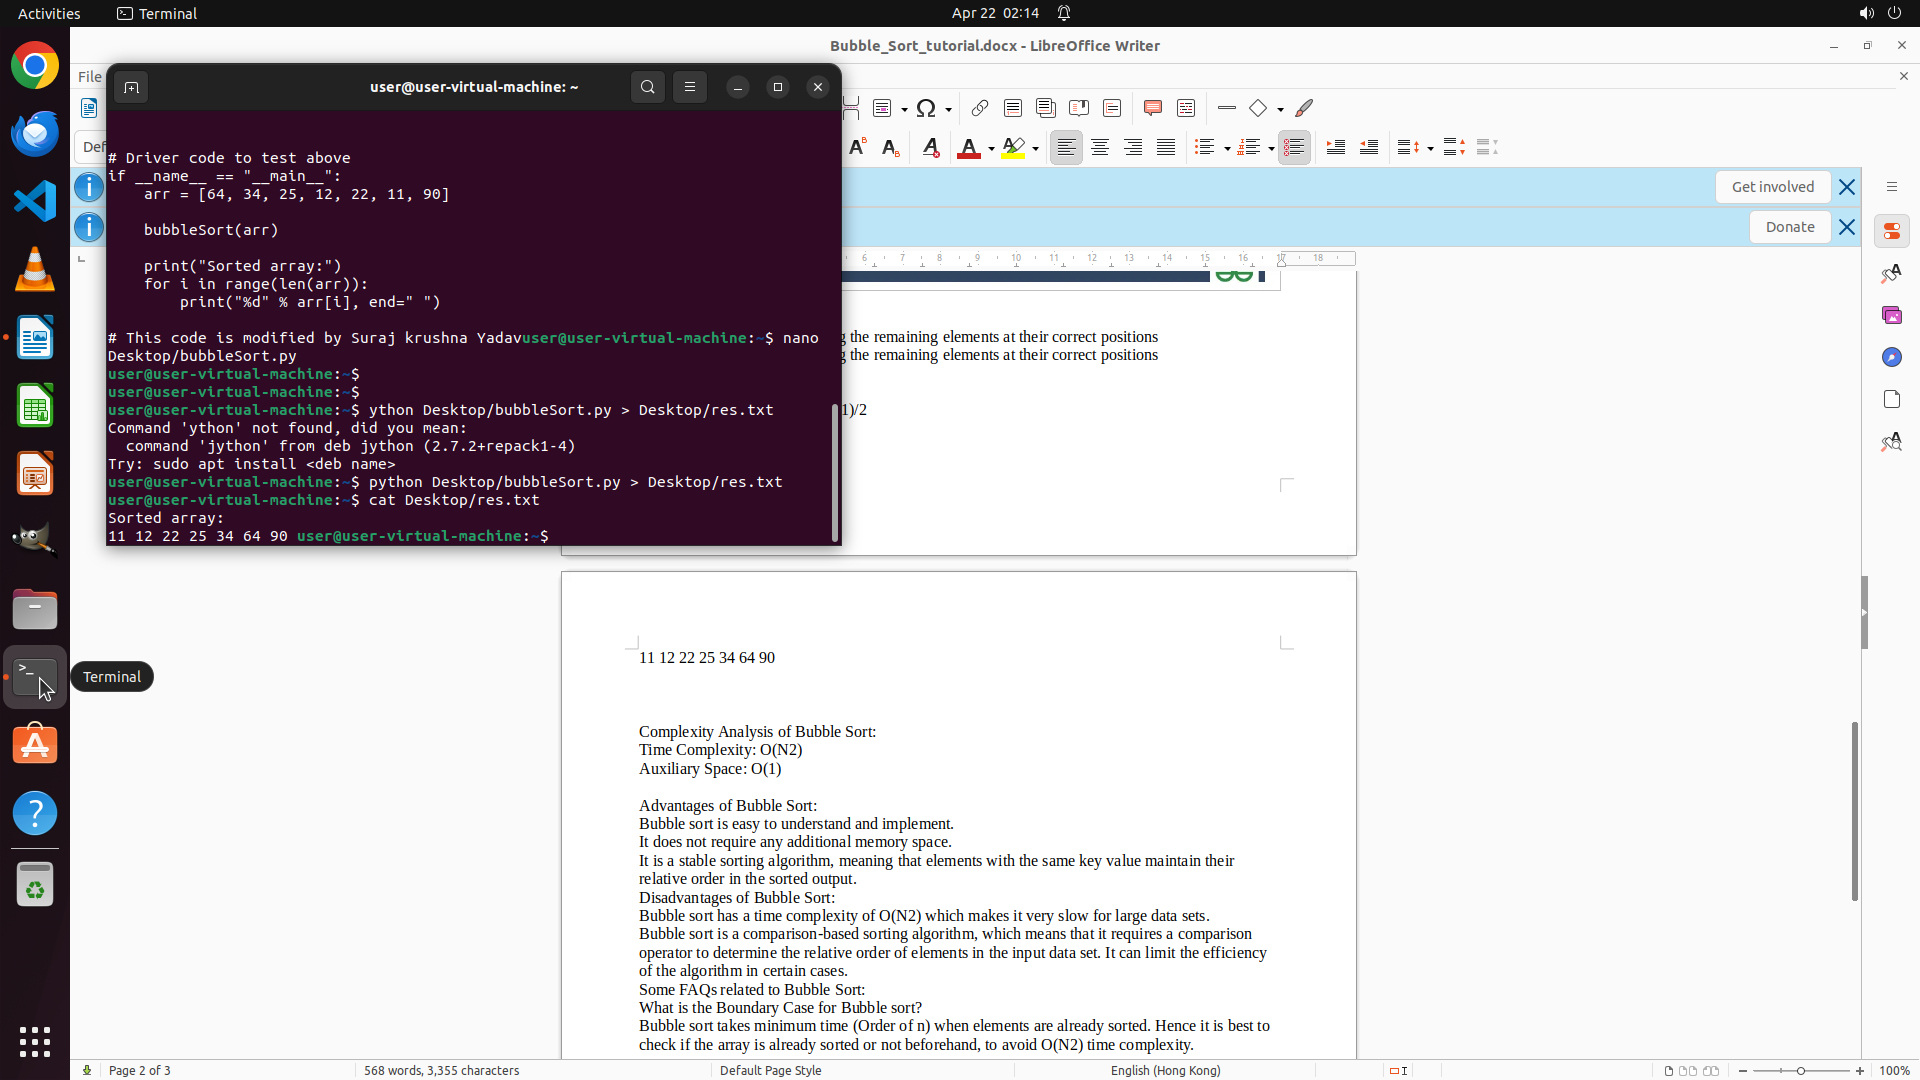
Task: Click the Increase Indent icon
Action: (1336, 148)
